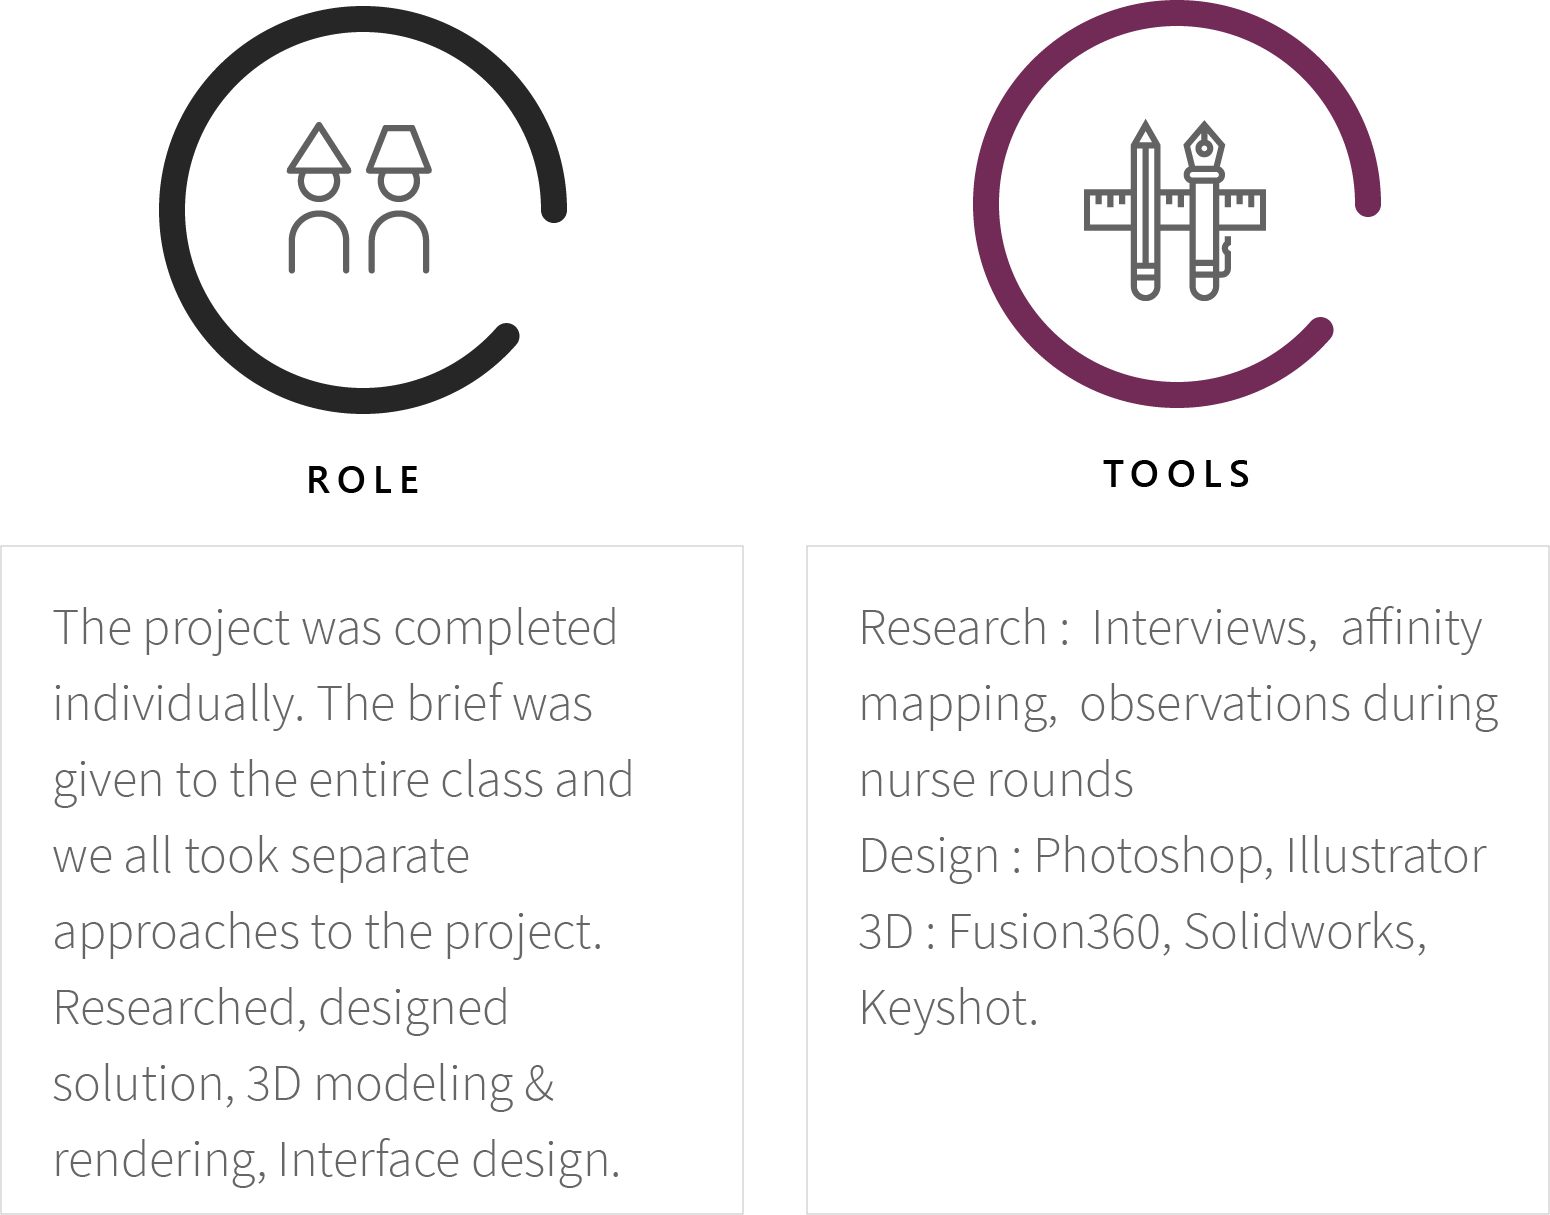Image resolution: width=1550 pixels, height=1215 pixels.
Task: Click the pencil icon in tools graphic
Action: coord(1145,209)
